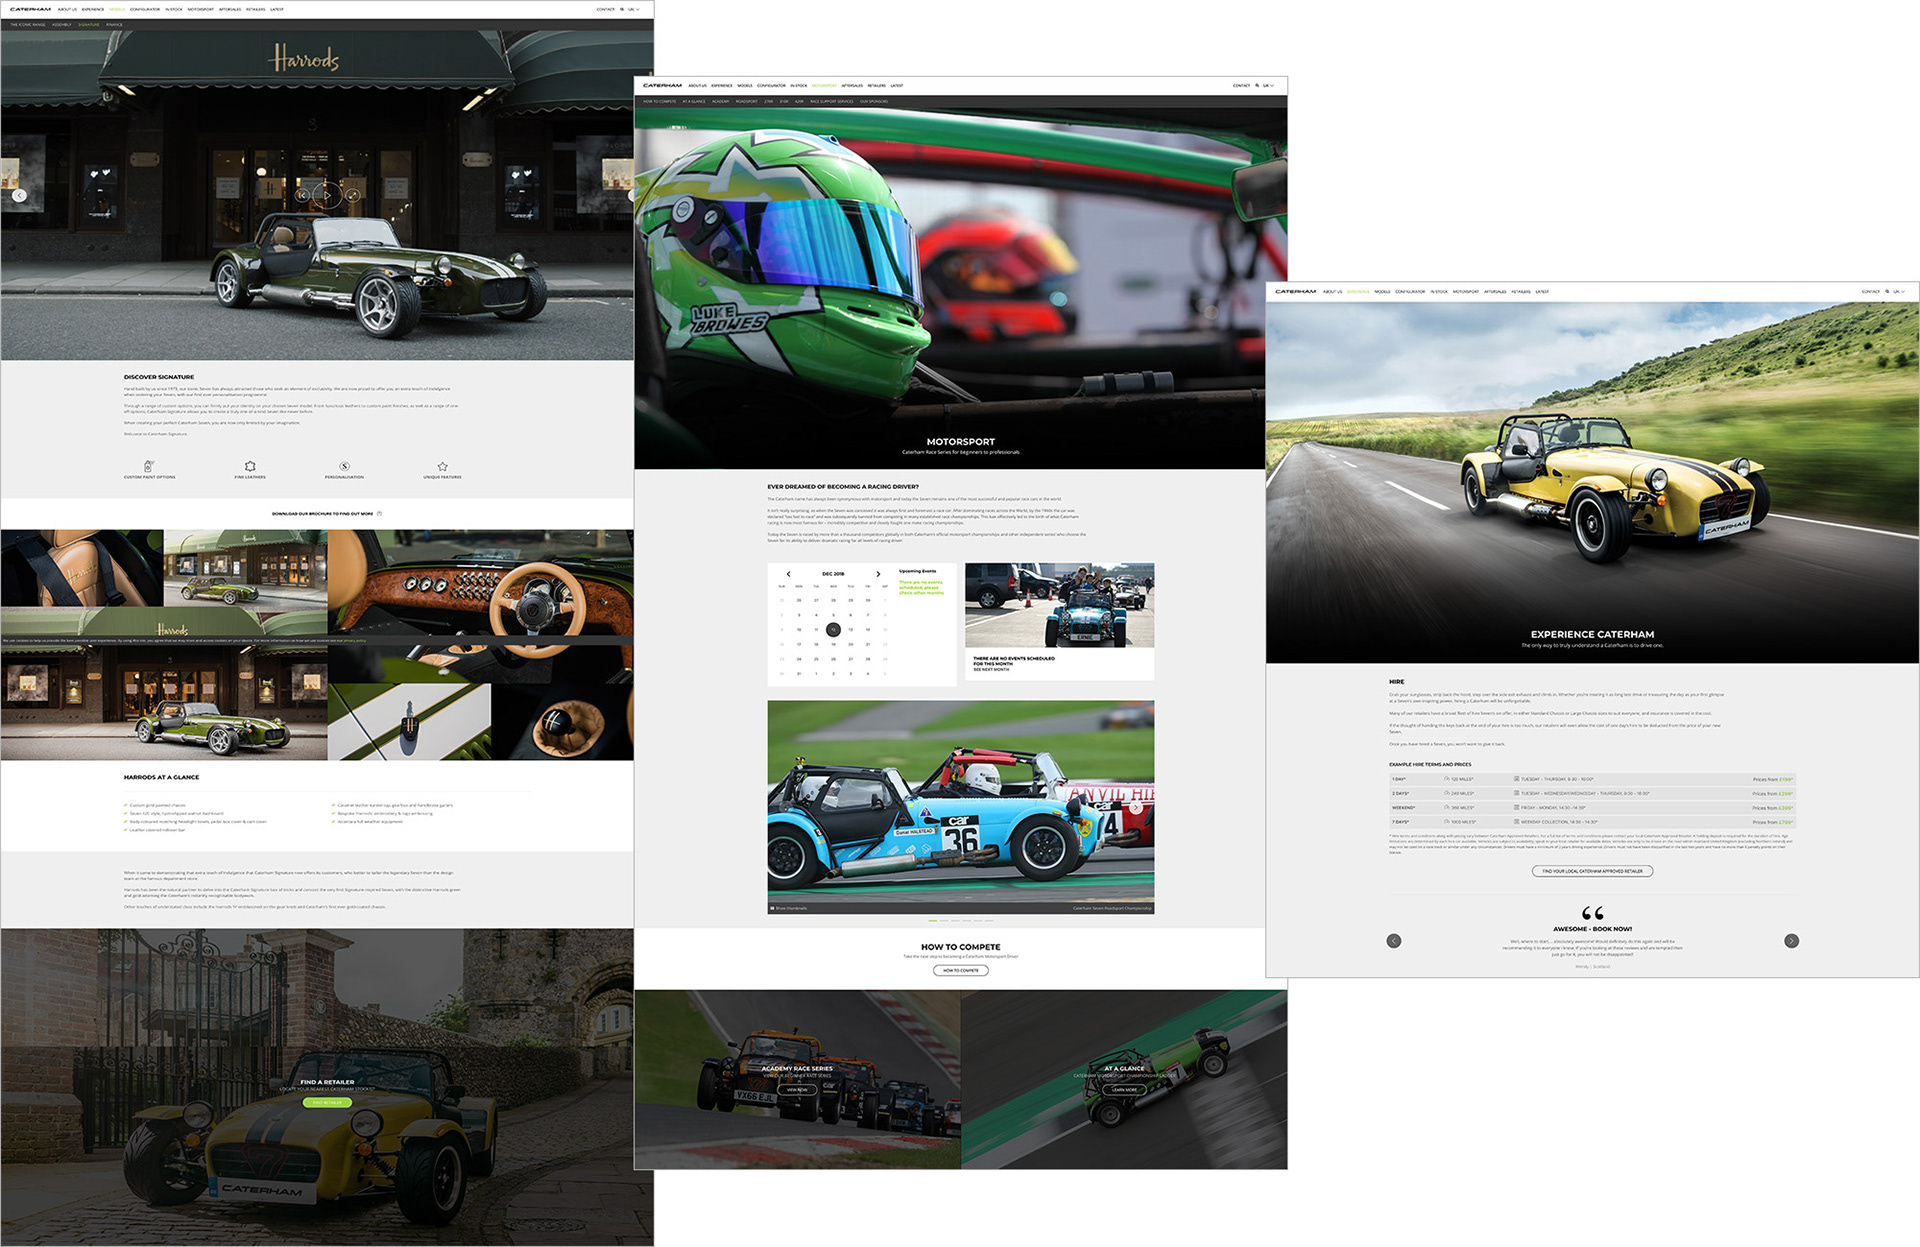1920x1247 pixels.
Task: Click Download Our Brochure link
Action: point(327,513)
